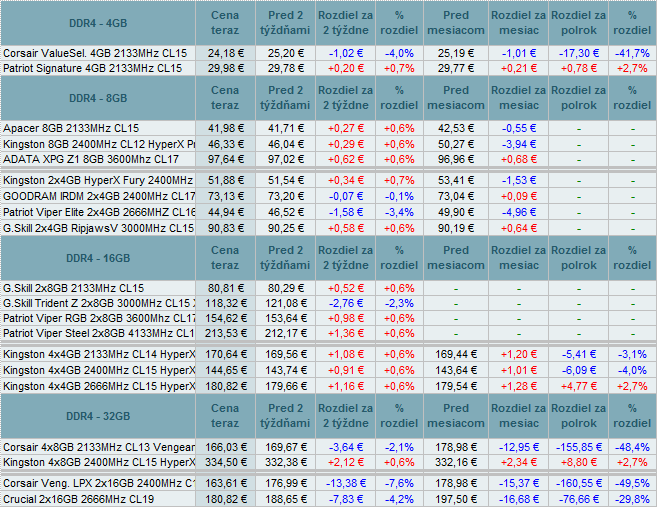Select half-year difference '-160,55 €'
Screen dimensions: 657x507
click(579, 483)
